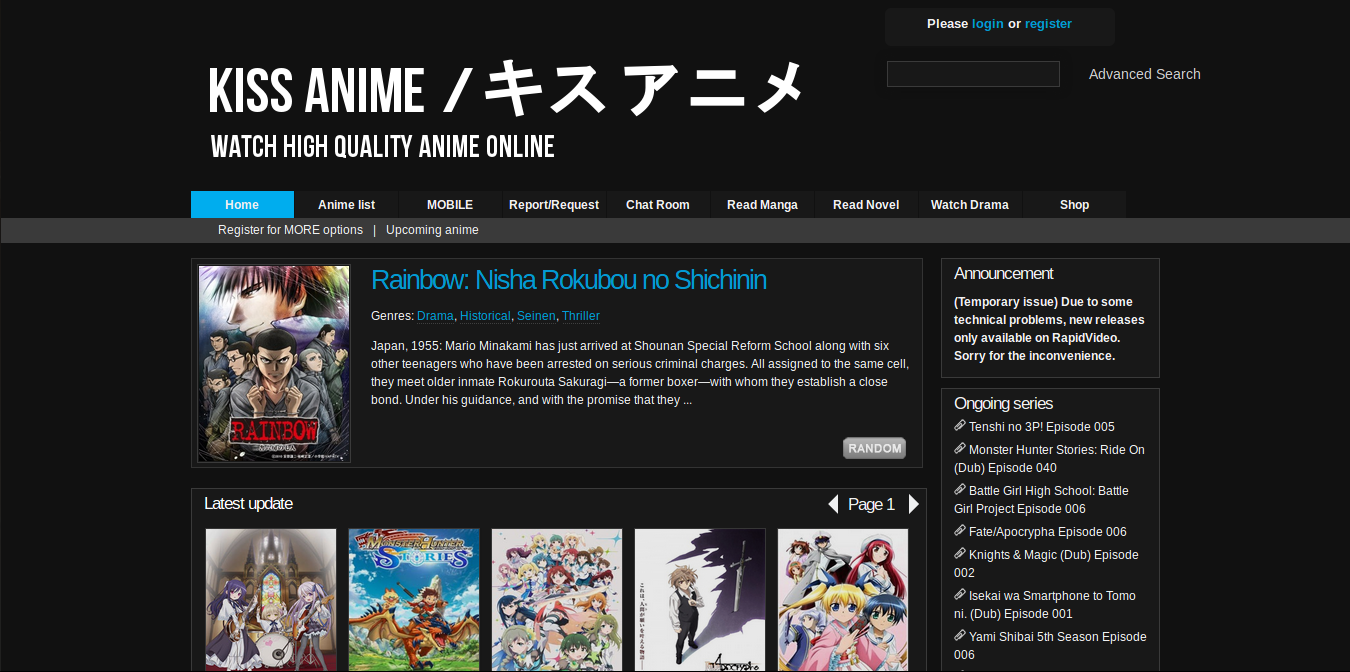Click link icon beside Battle Girl High School

(960, 490)
